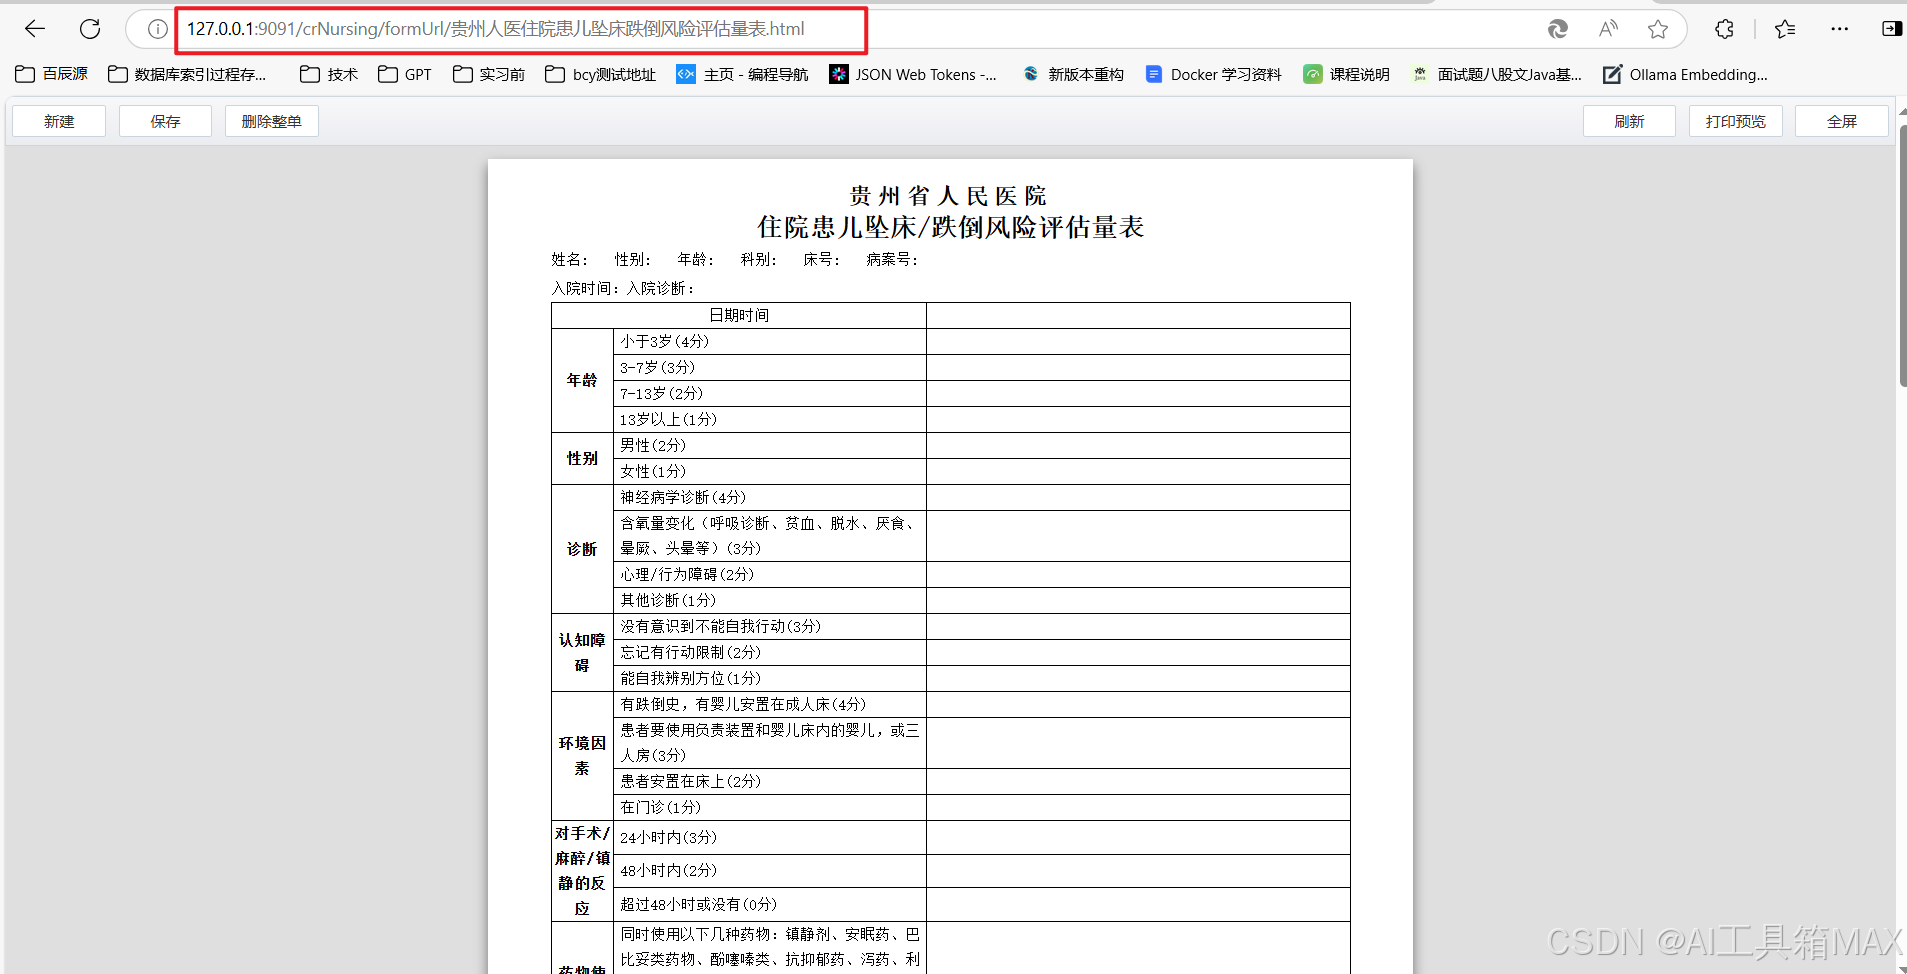Select the 13岁以上(1分) row

point(981,419)
